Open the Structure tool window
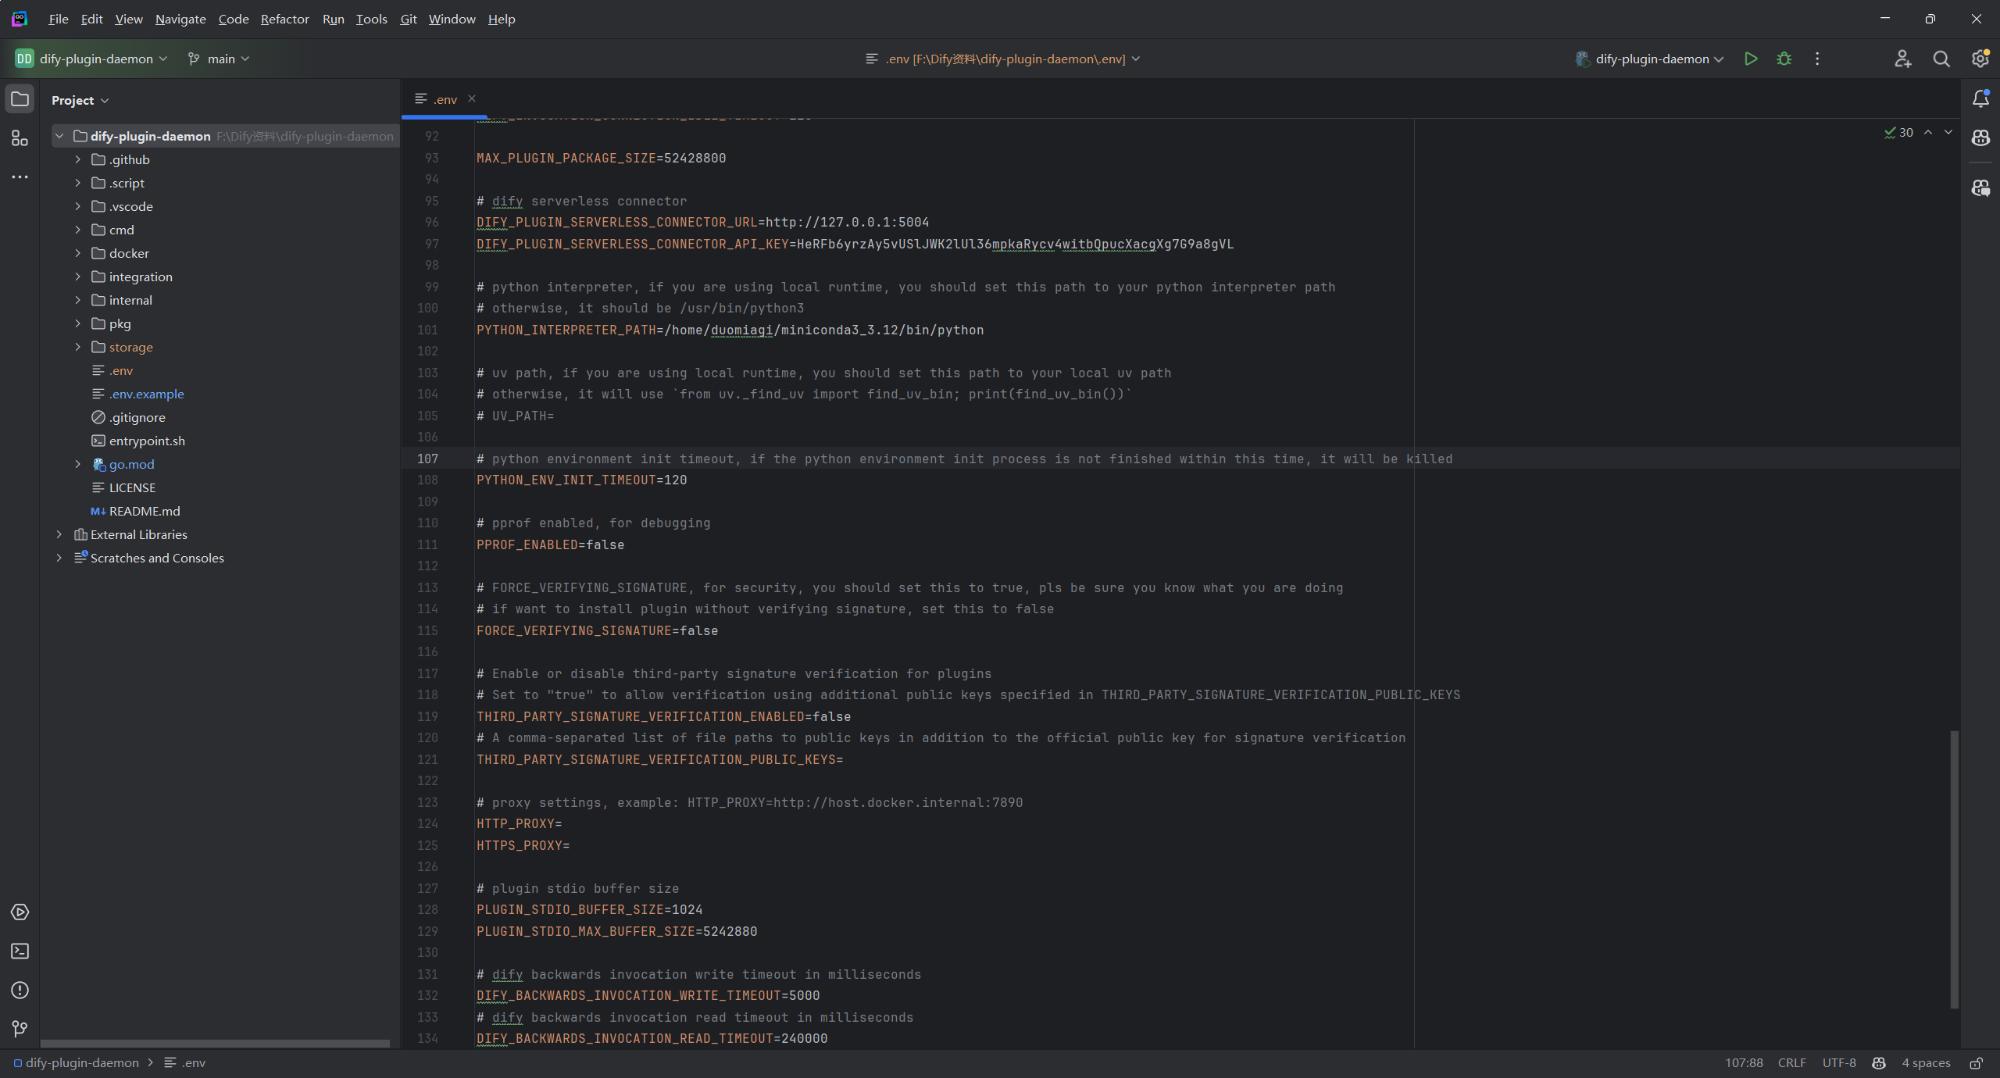 coord(19,138)
